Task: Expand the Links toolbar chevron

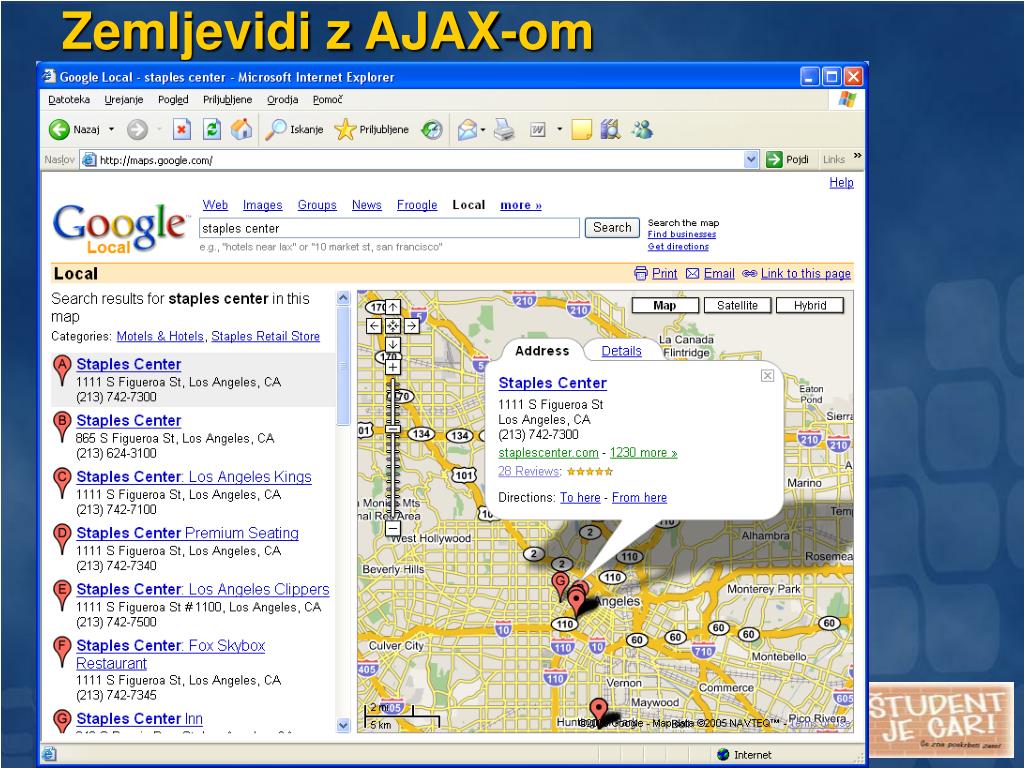Action: pos(857,156)
